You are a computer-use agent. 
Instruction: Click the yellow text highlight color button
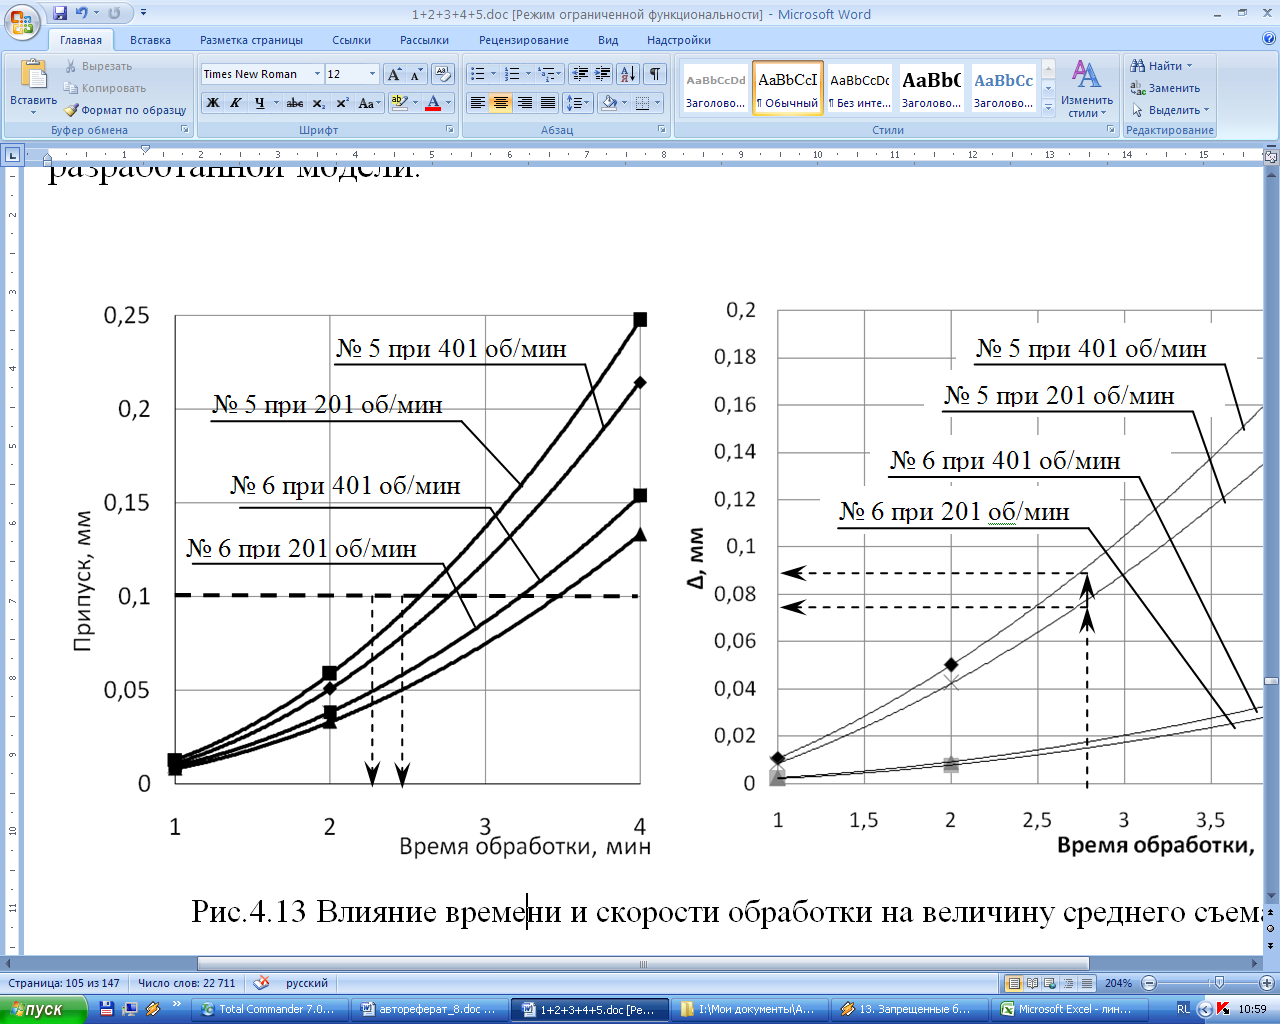[399, 103]
